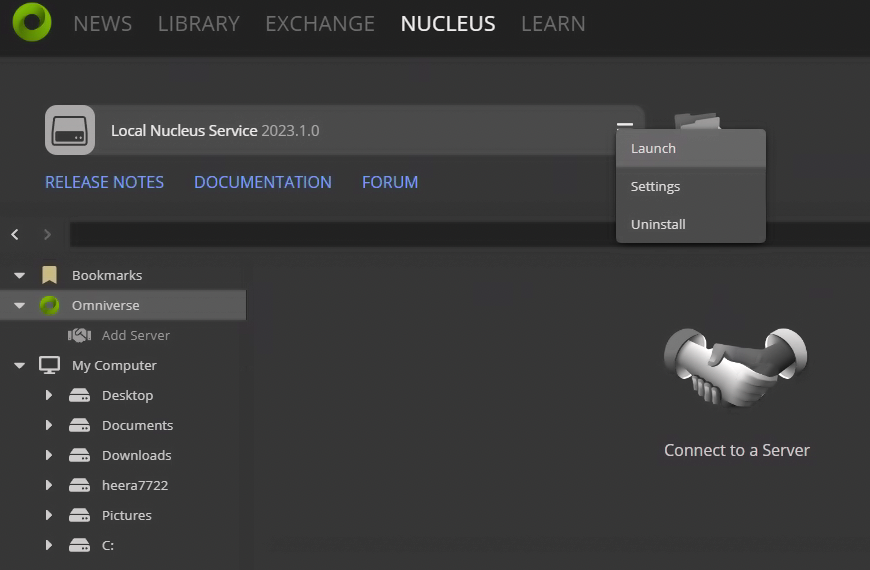The width and height of the screenshot is (870, 570).
Task: Select the Pictures label
Action: coord(127,515)
